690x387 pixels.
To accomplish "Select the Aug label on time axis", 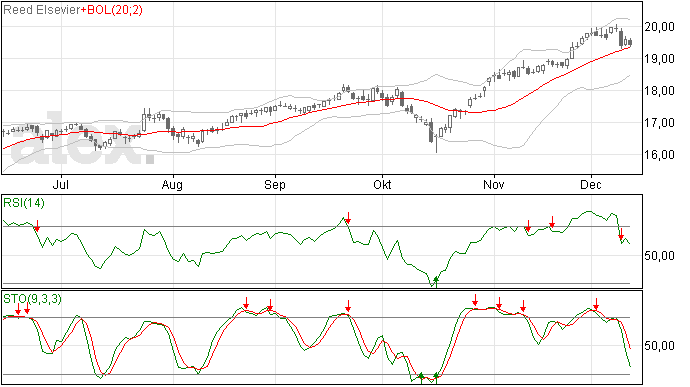I will 172,184.
